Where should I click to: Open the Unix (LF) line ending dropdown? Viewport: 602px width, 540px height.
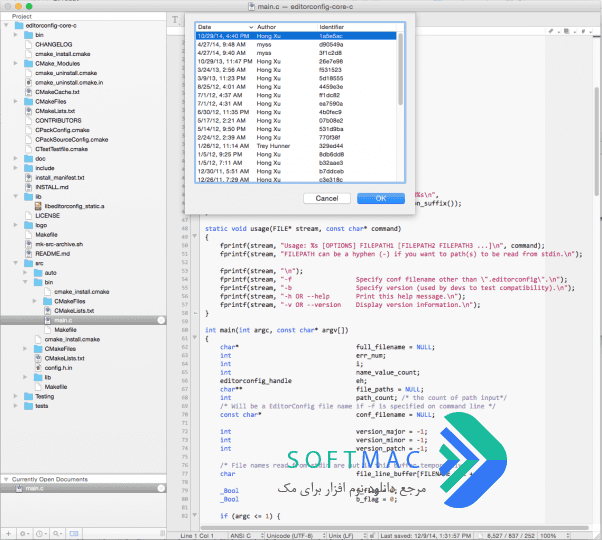(x=346, y=535)
